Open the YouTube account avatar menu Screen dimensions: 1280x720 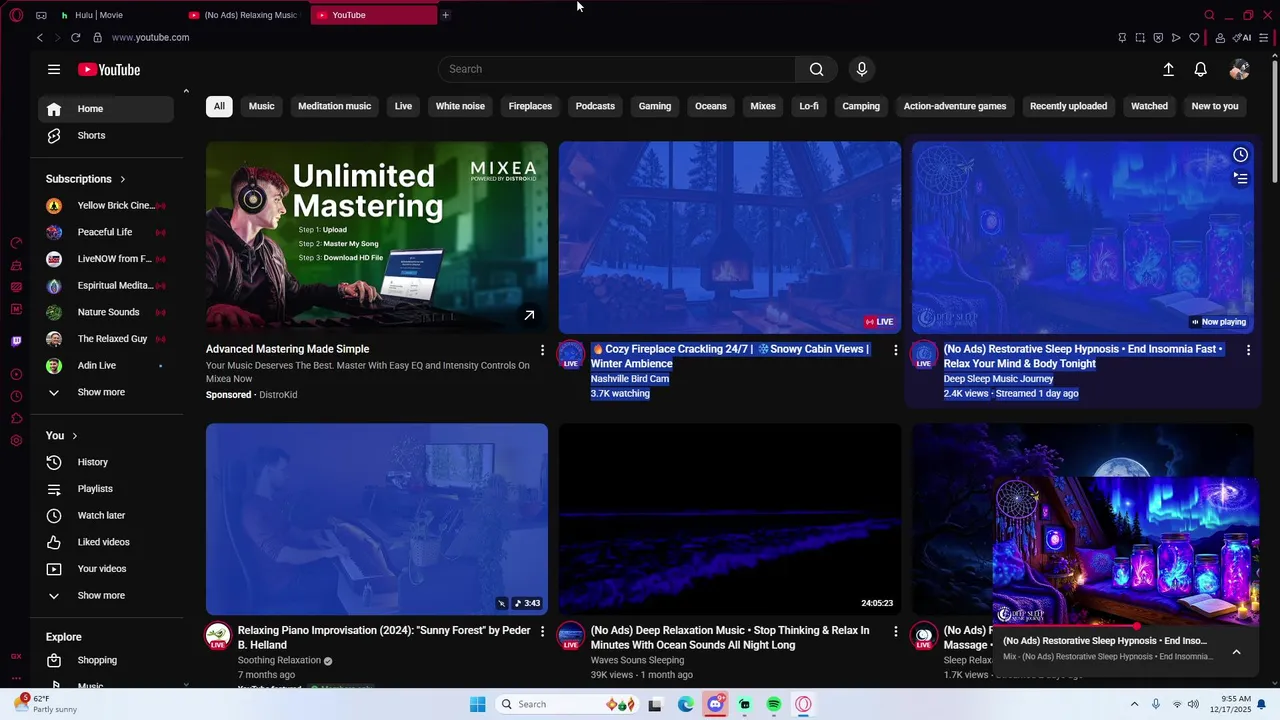pyautogui.click(x=1240, y=69)
